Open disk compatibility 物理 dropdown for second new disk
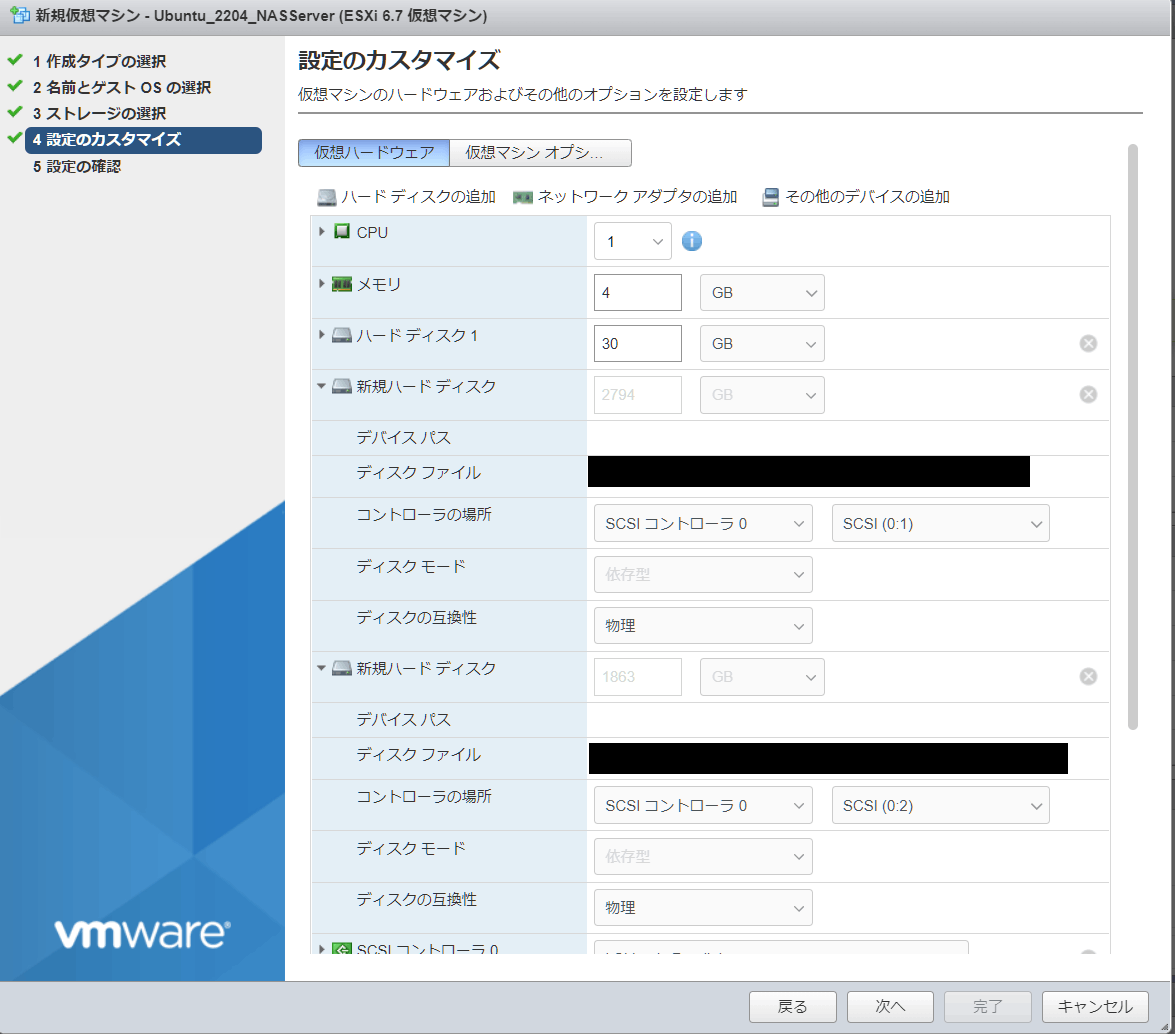The image size is (1175, 1034). point(703,907)
